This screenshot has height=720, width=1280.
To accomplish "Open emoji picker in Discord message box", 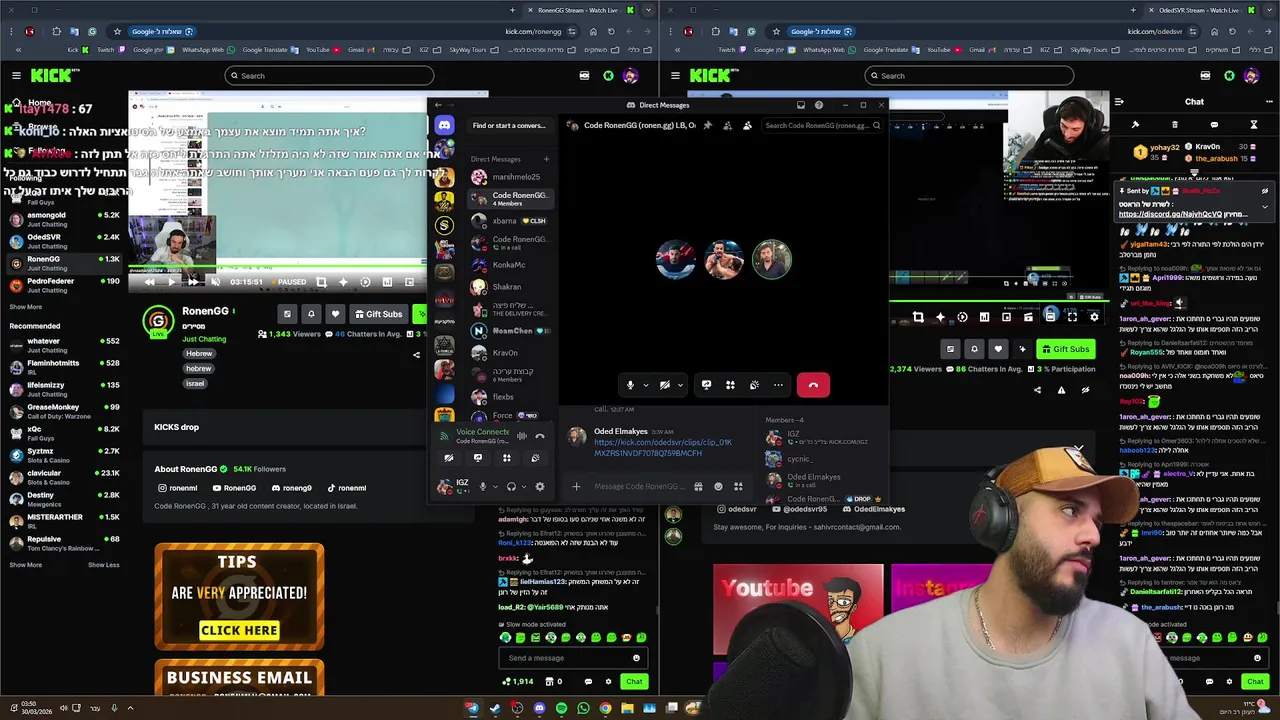I will click(x=718, y=487).
